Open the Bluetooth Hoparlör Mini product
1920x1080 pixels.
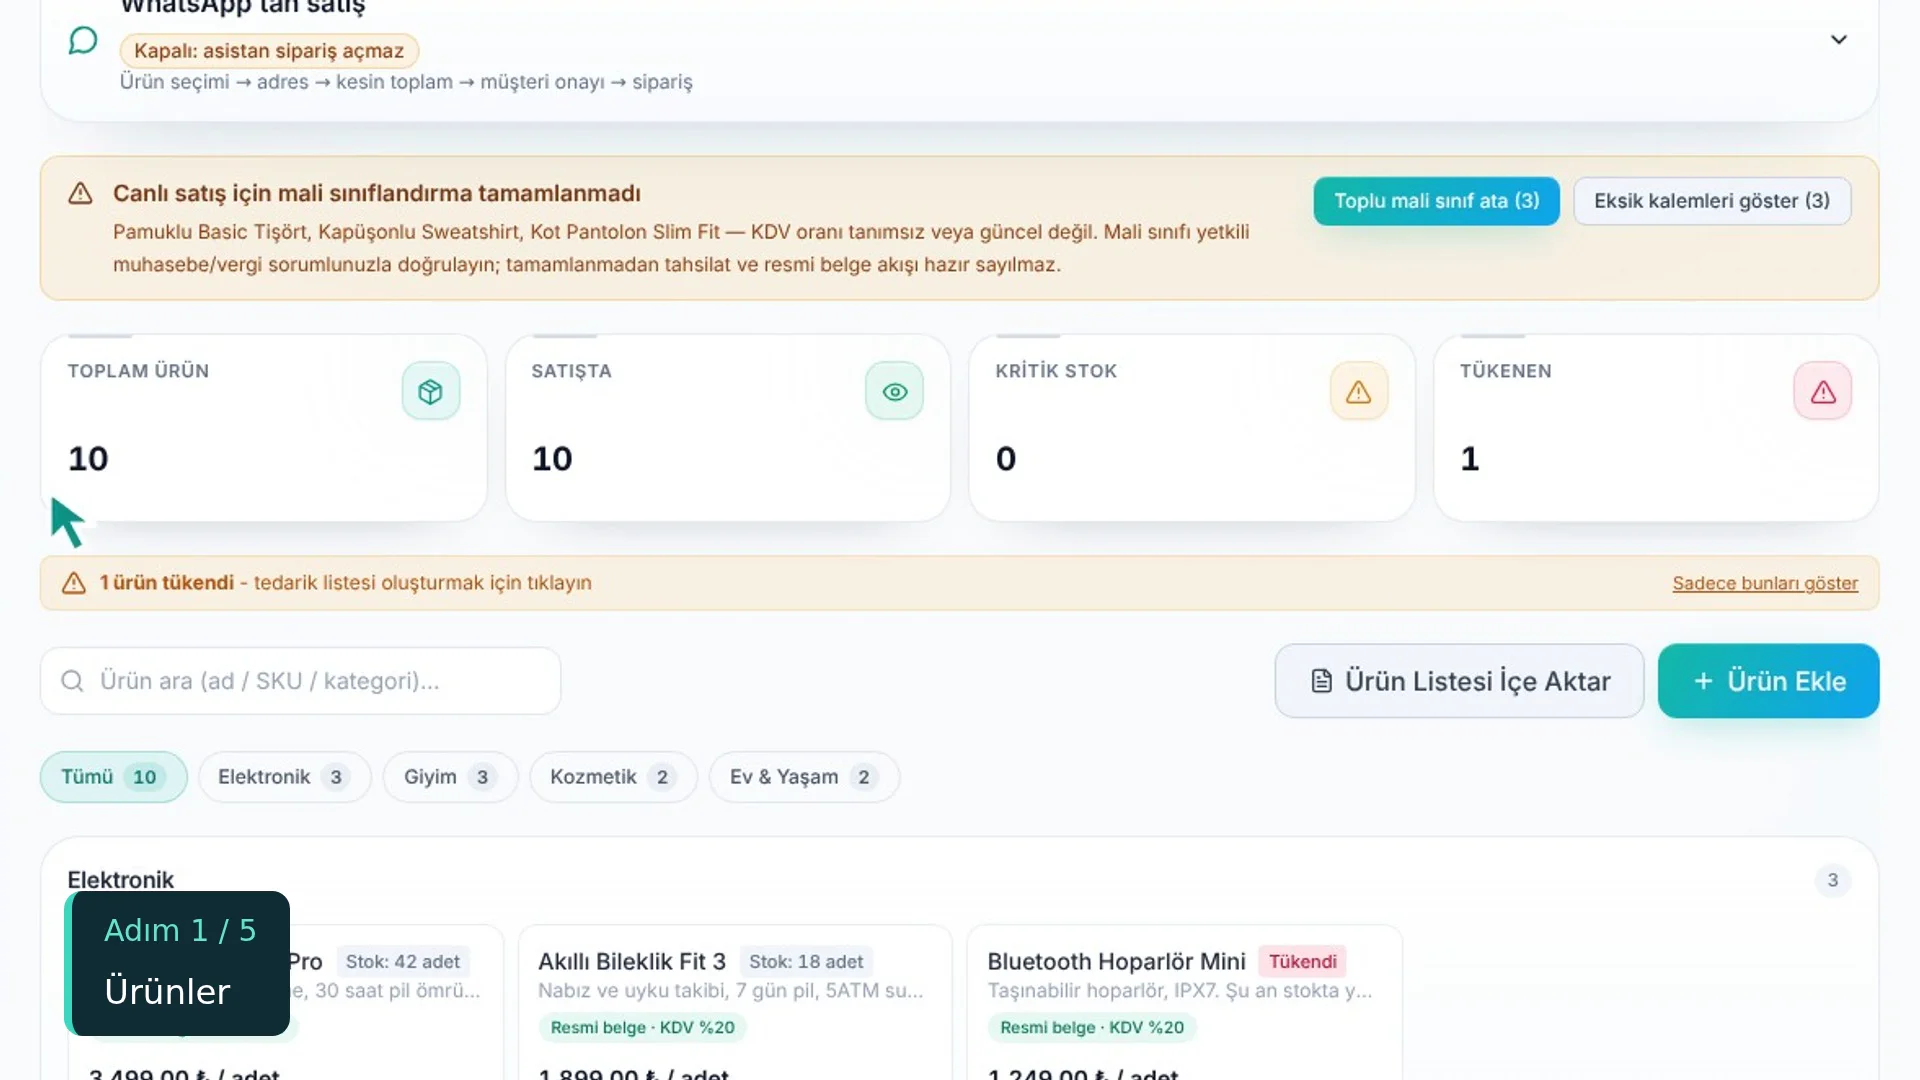(1184, 1002)
